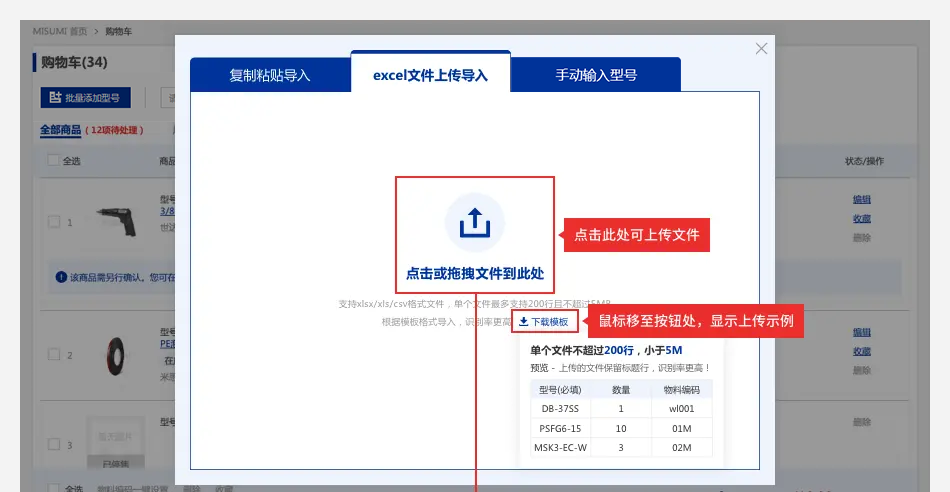Check the box for cart item 1
The height and width of the screenshot is (492, 950).
54,222
